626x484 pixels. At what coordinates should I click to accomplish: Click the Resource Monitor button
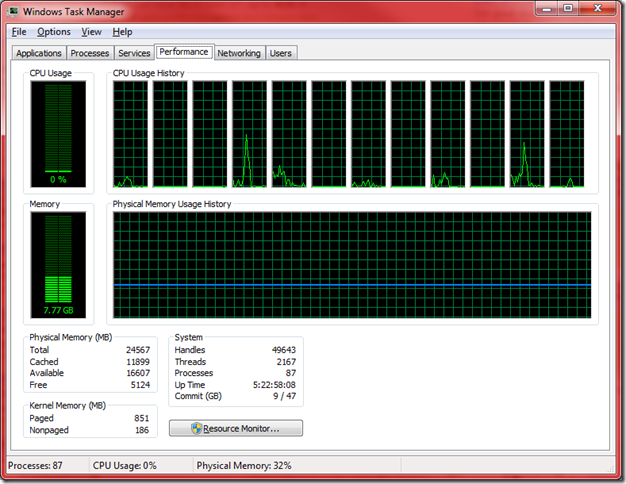point(236,428)
